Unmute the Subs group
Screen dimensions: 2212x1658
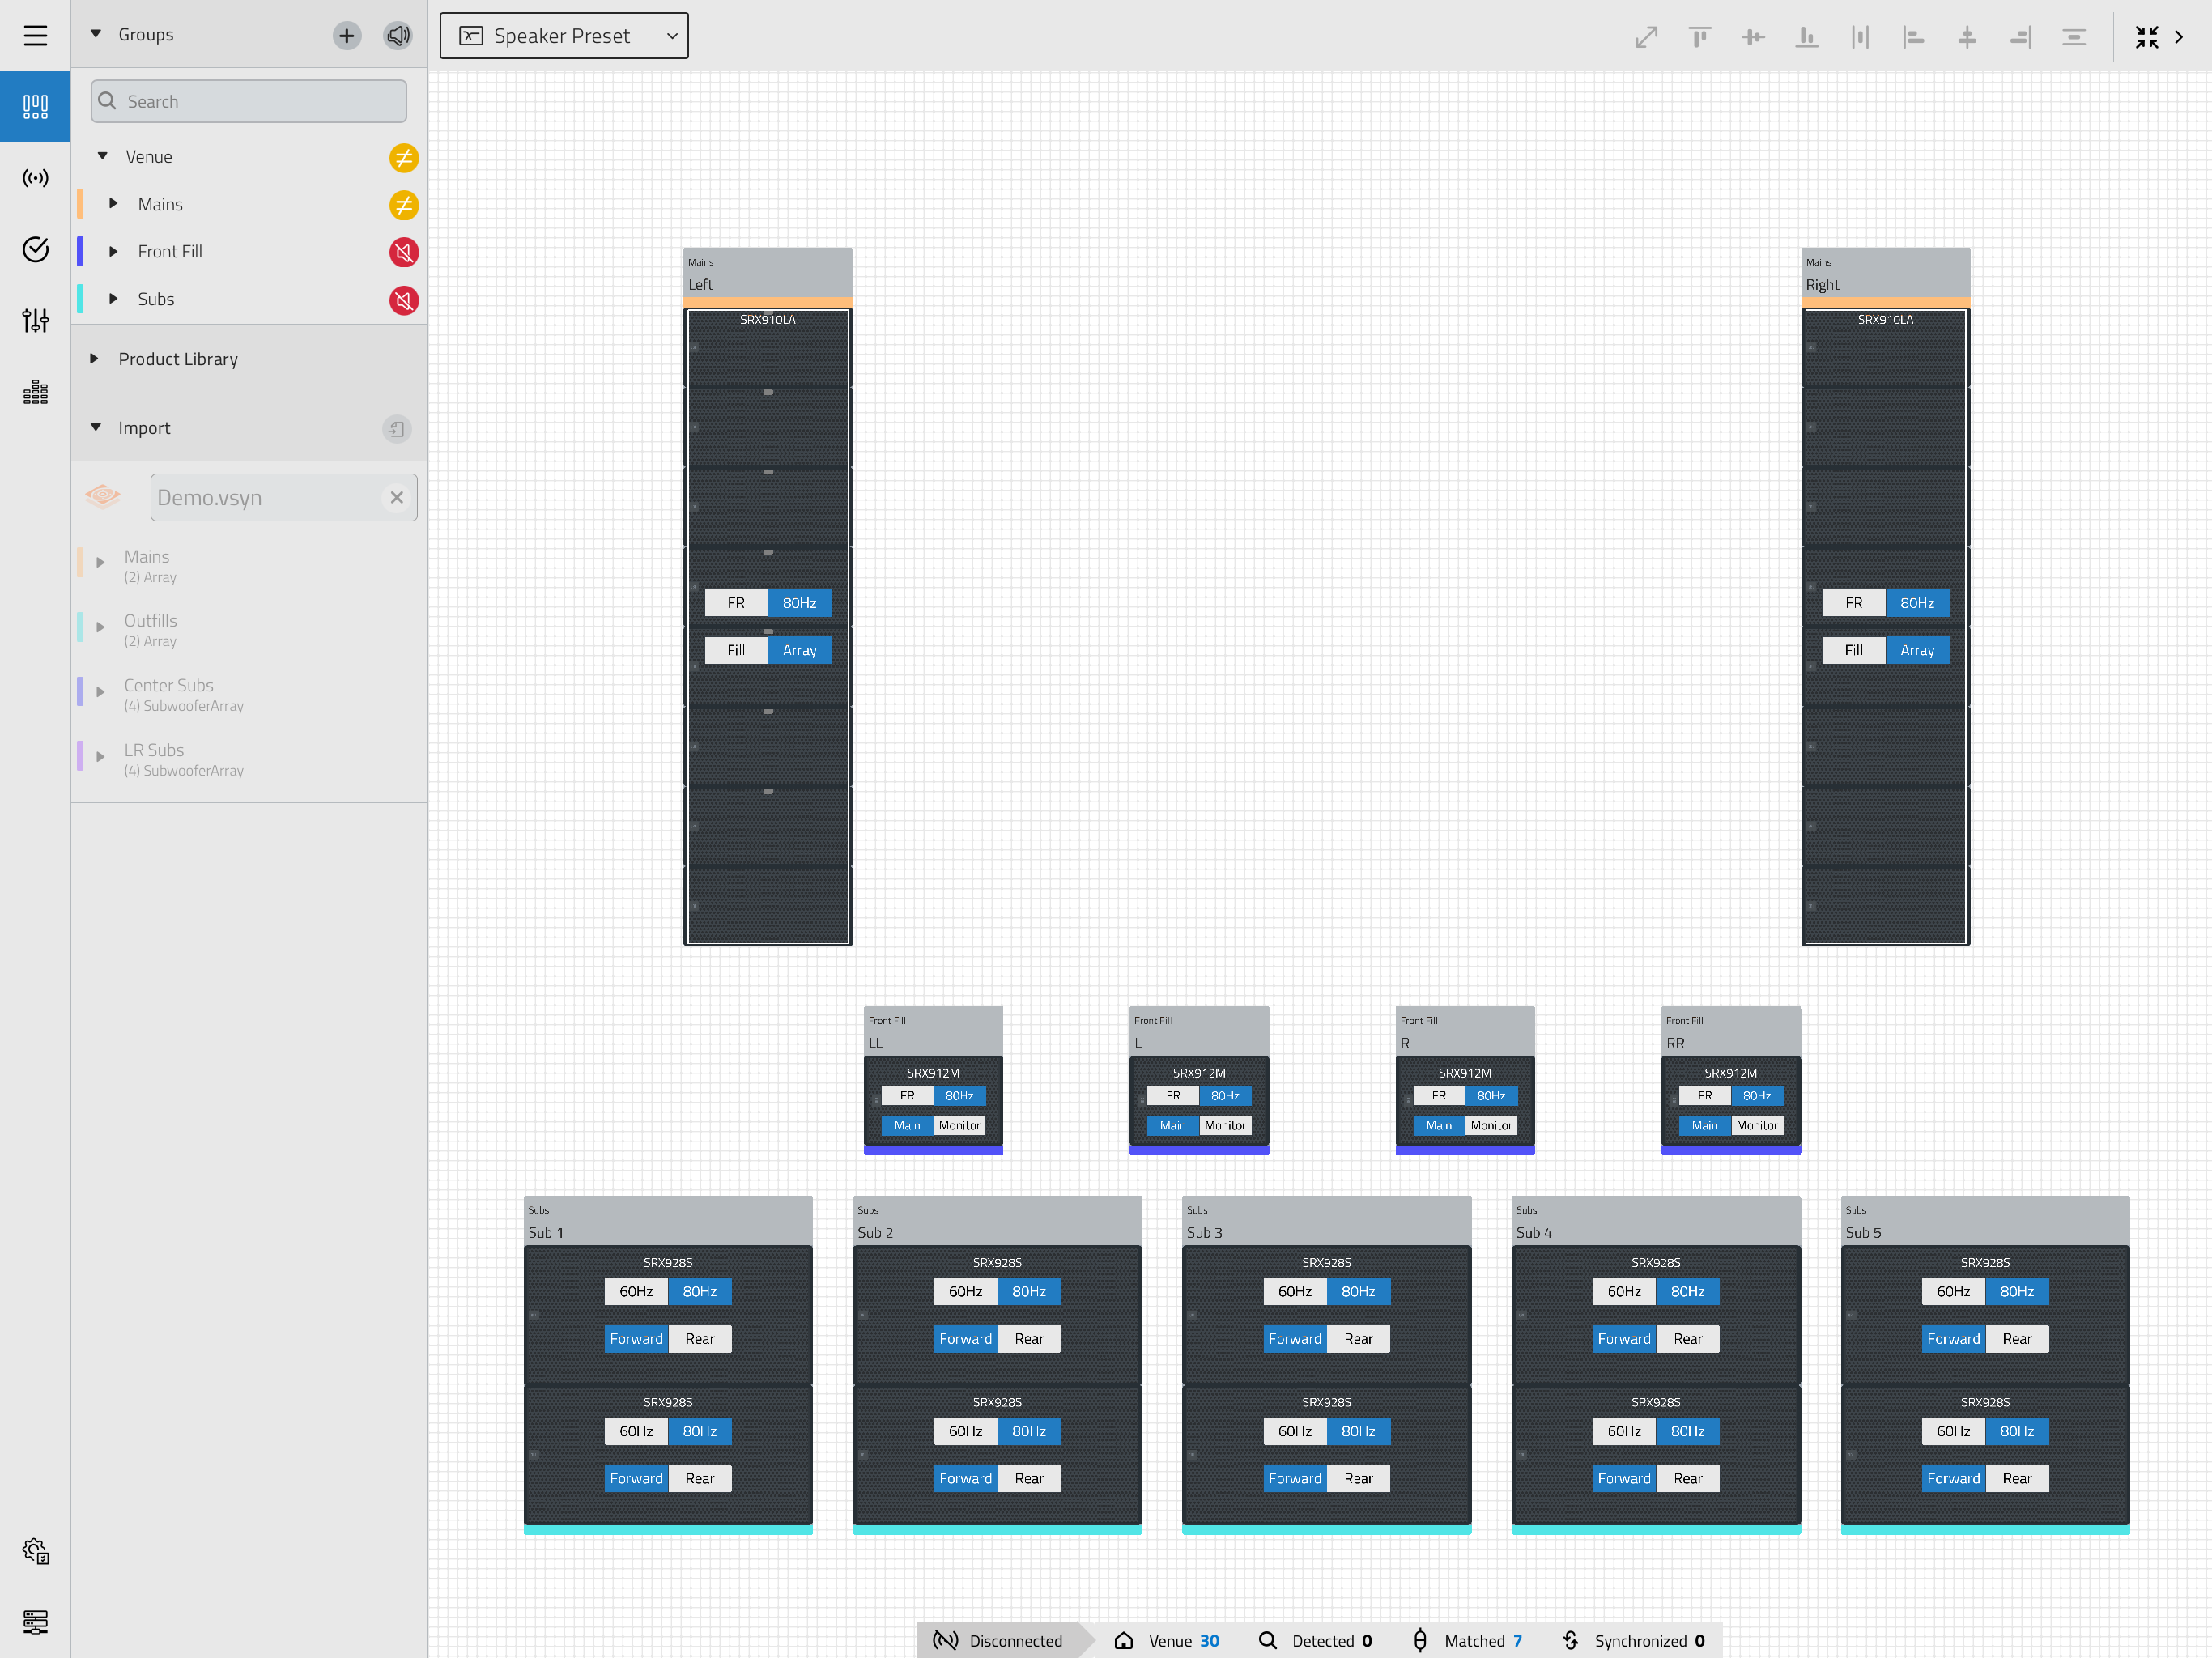[403, 300]
